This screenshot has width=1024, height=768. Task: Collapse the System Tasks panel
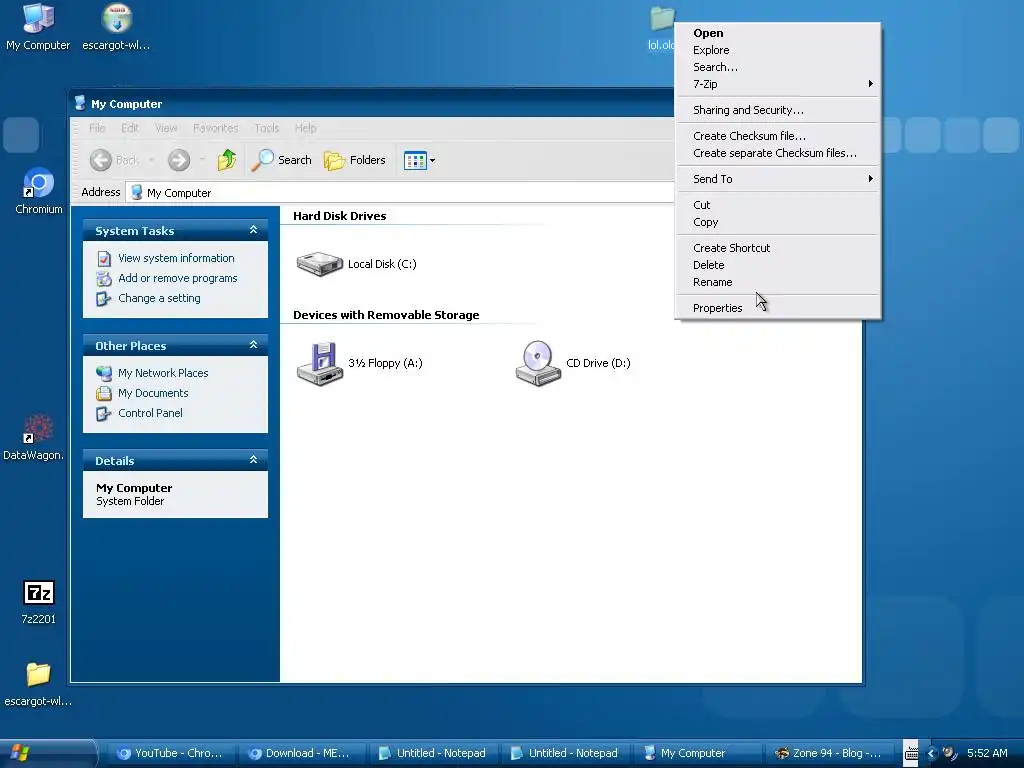click(x=253, y=230)
